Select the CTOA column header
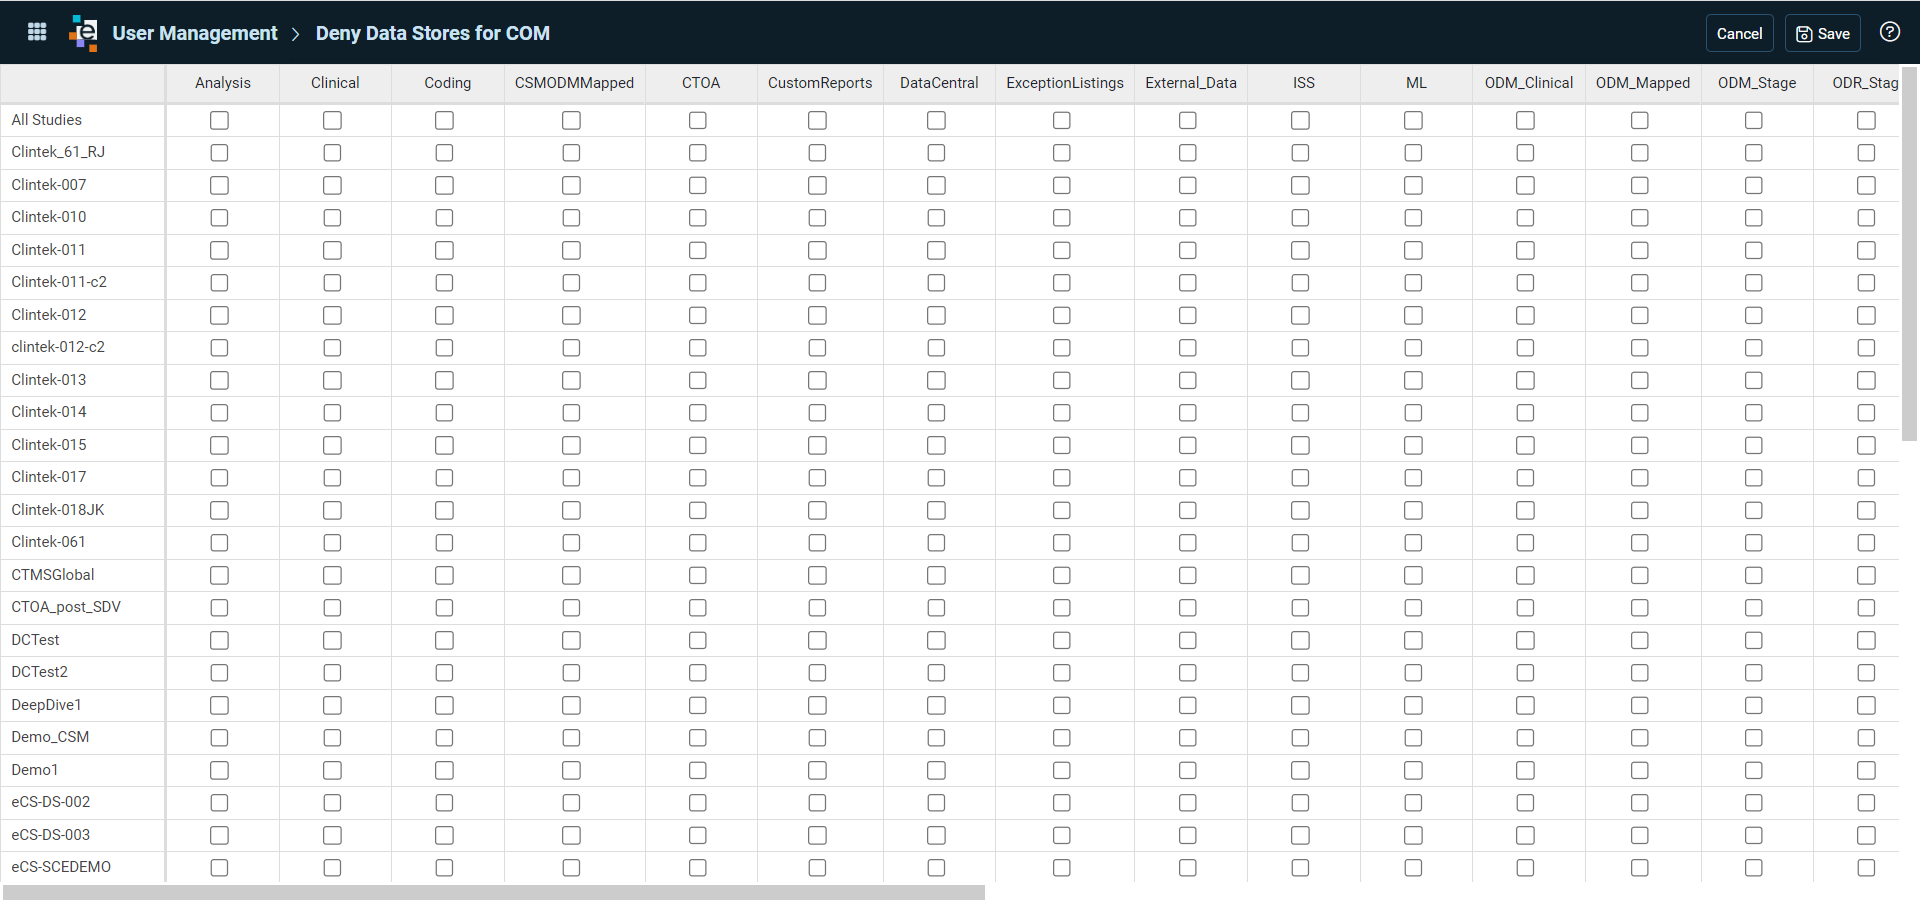 (x=700, y=83)
